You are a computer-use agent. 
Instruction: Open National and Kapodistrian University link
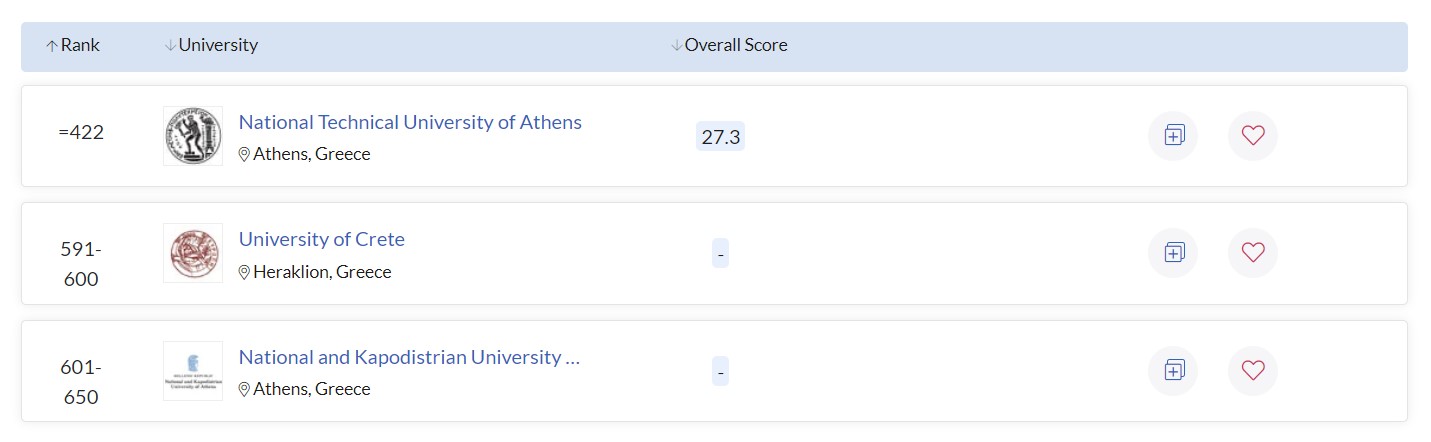point(409,358)
